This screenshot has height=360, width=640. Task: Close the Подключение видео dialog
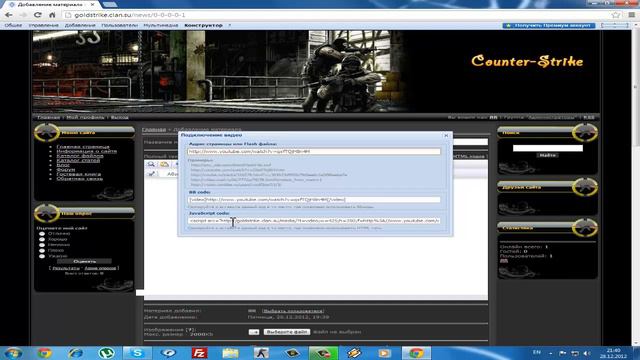446,135
